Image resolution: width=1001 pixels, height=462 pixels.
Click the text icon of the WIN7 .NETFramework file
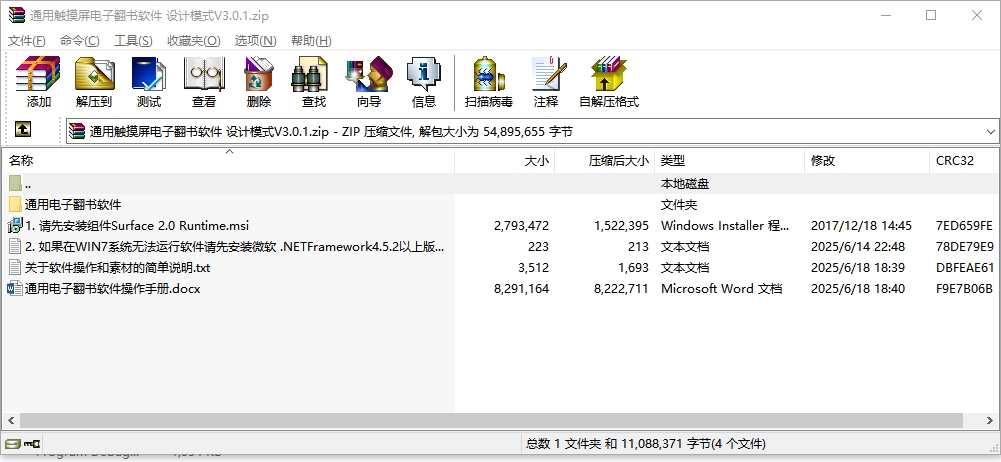coord(15,246)
